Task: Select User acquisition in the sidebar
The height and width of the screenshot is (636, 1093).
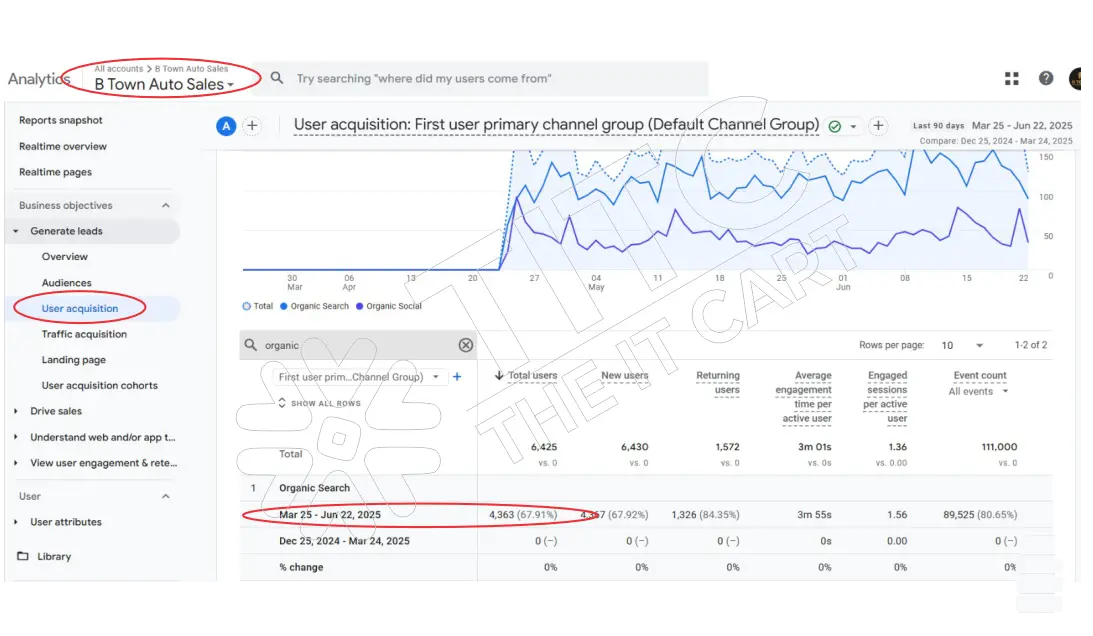Action: coord(79,308)
